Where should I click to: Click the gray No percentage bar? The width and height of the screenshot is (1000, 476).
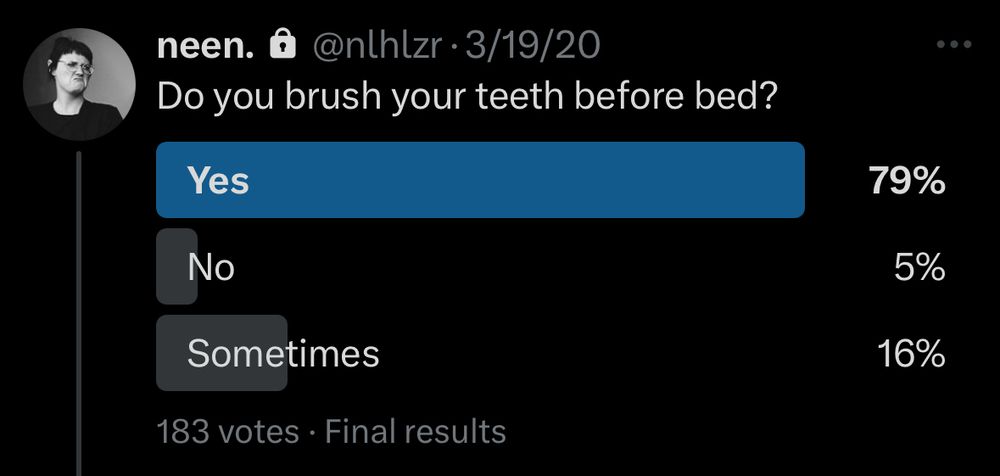177,267
